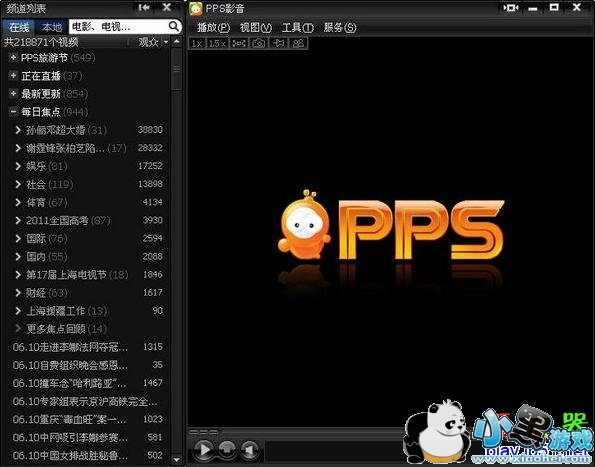Expand the 社会 folder arrow

18,184
